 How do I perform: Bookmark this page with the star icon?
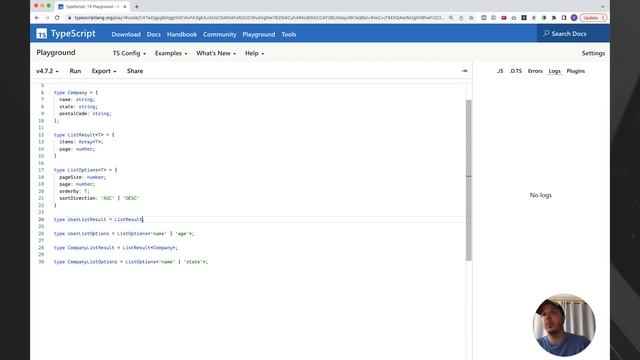(471, 18)
